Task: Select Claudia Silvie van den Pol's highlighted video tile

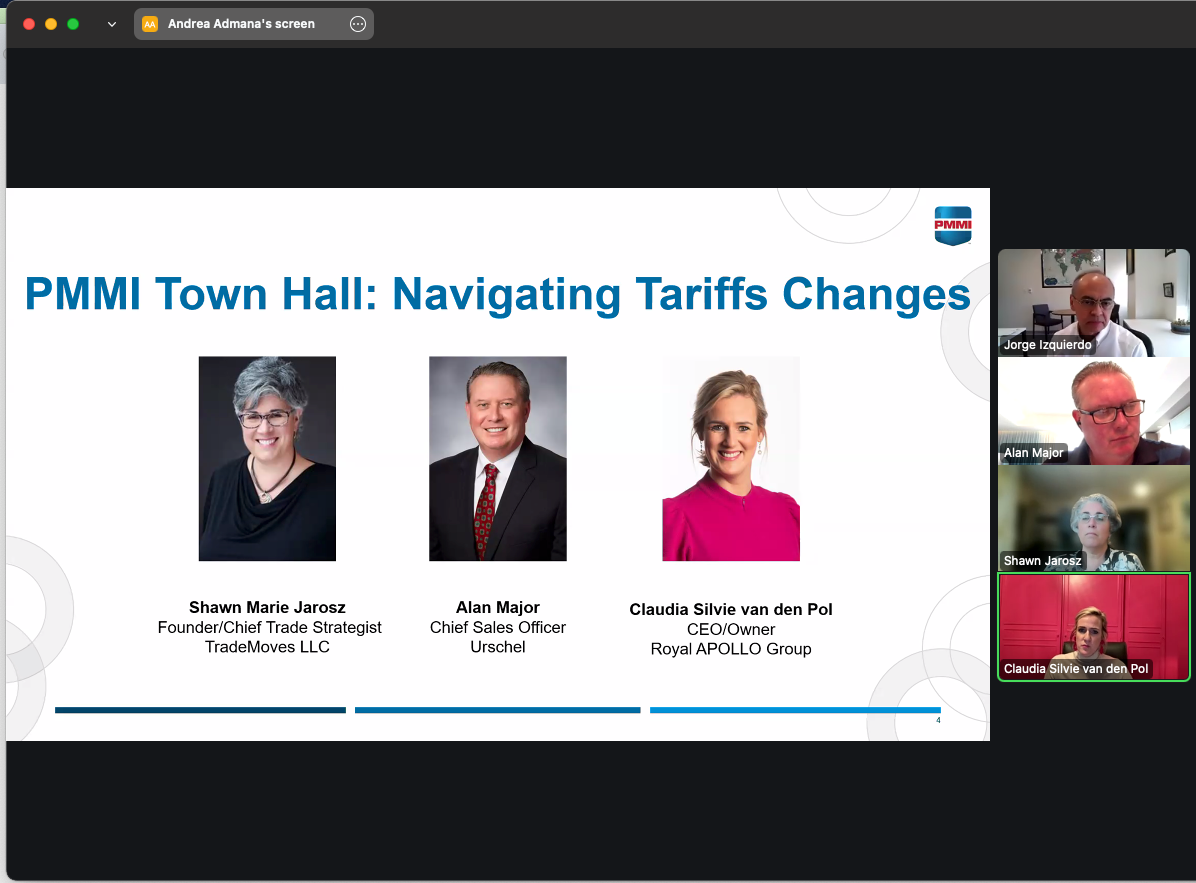Action: click(1093, 627)
